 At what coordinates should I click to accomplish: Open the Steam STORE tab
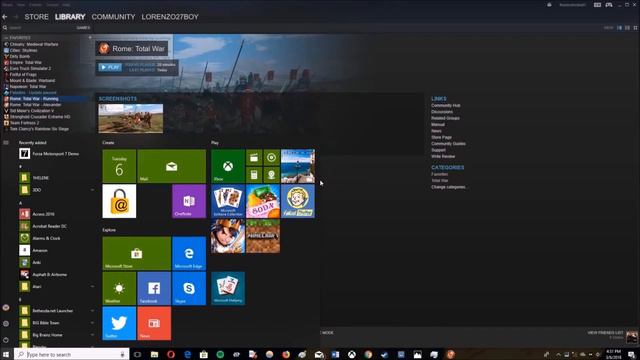coord(36,17)
